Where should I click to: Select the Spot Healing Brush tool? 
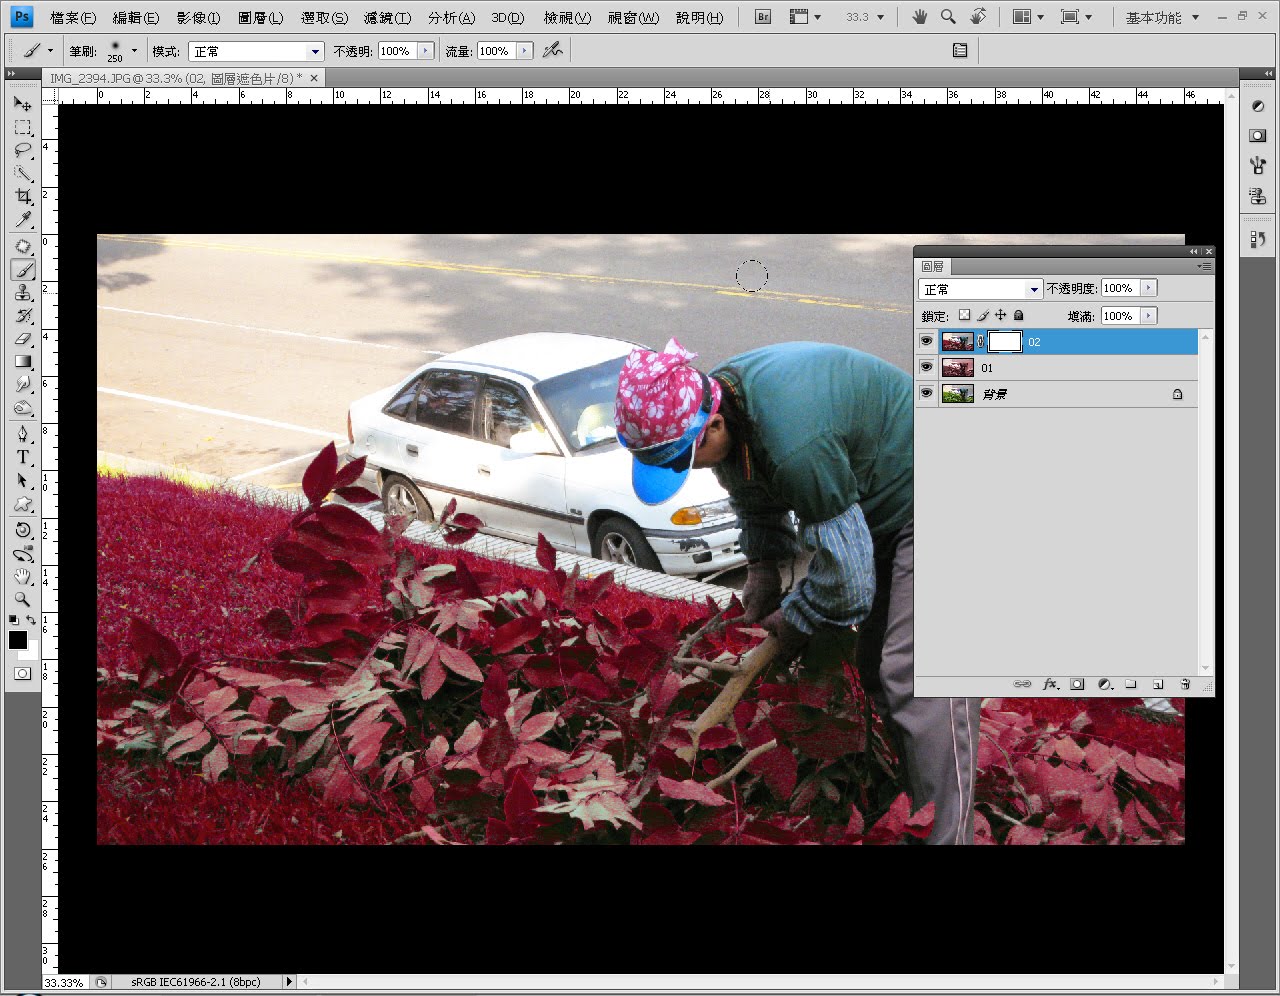[x=23, y=246]
